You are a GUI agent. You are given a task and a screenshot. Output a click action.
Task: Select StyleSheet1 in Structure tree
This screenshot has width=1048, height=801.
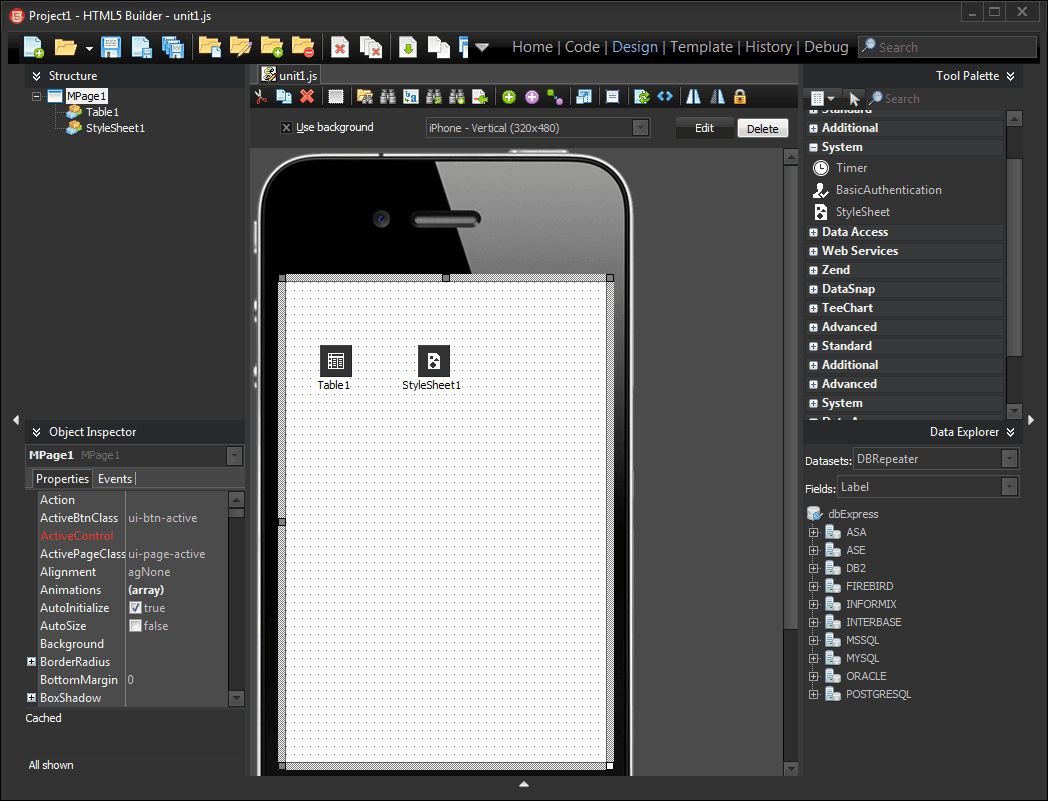pyautogui.click(x=114, y=128)
